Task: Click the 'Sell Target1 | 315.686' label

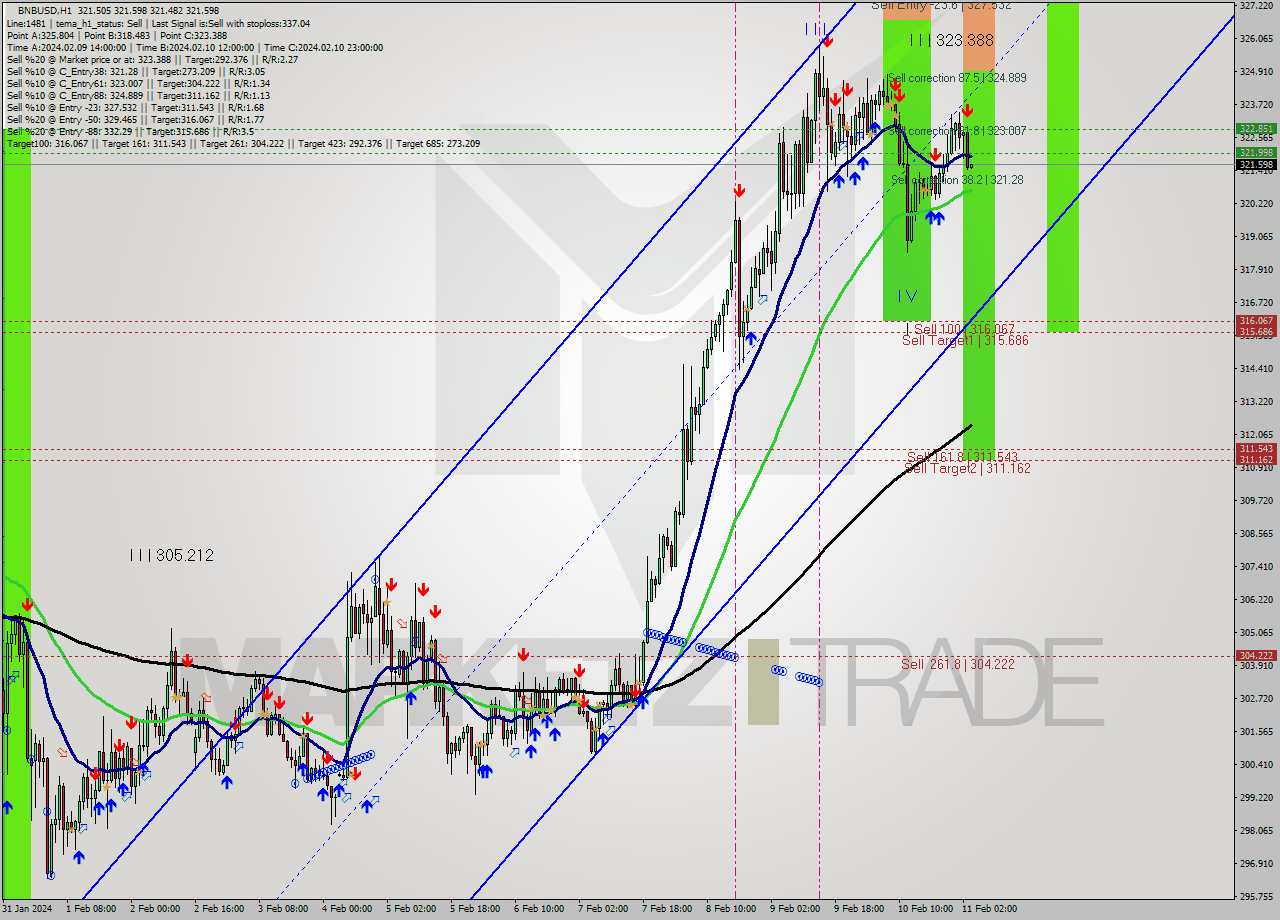Action: click(x=965, y=341)
